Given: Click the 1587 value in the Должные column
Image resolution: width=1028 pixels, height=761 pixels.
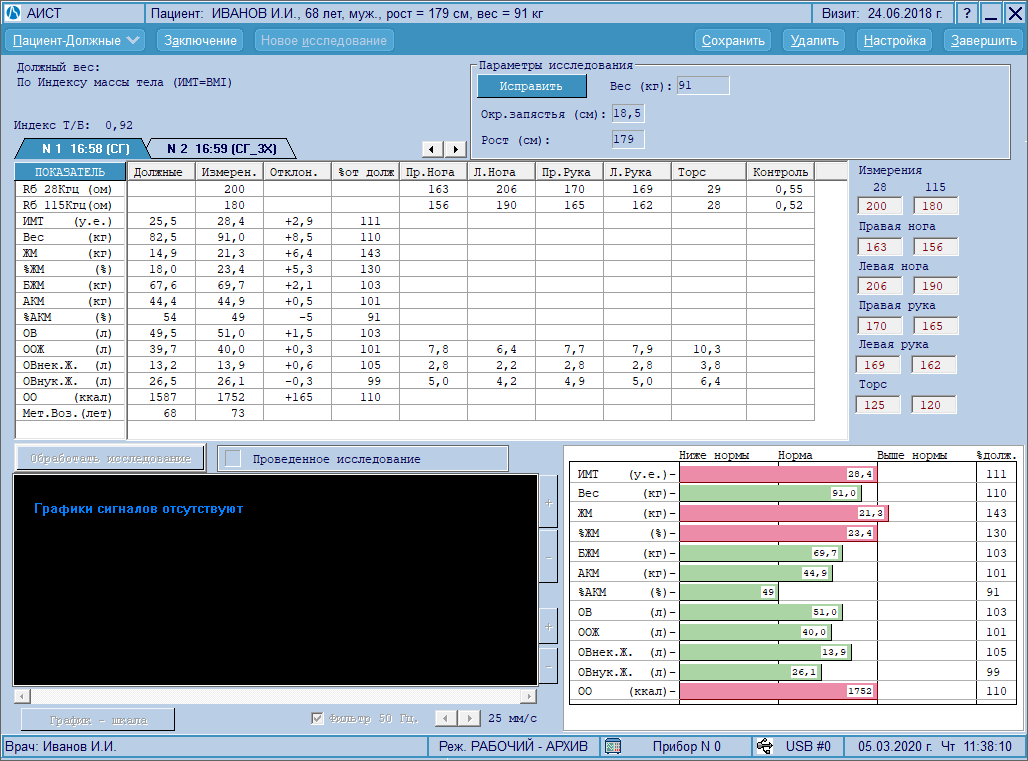Looking at the screenshot, I should [x=161, y=397].
